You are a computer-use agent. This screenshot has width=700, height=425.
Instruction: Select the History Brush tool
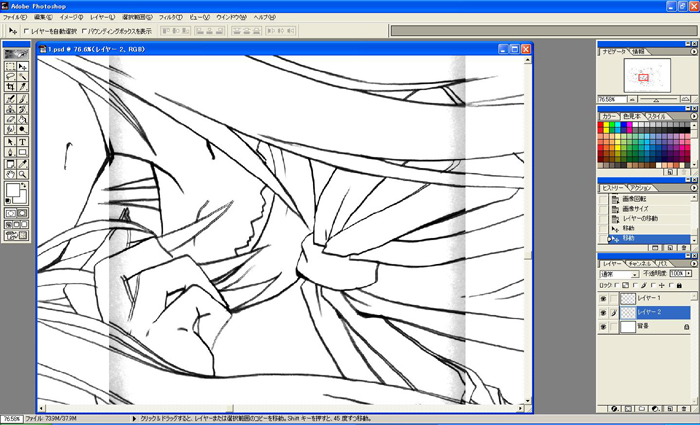pyautogui.click(x=22, y=109)
